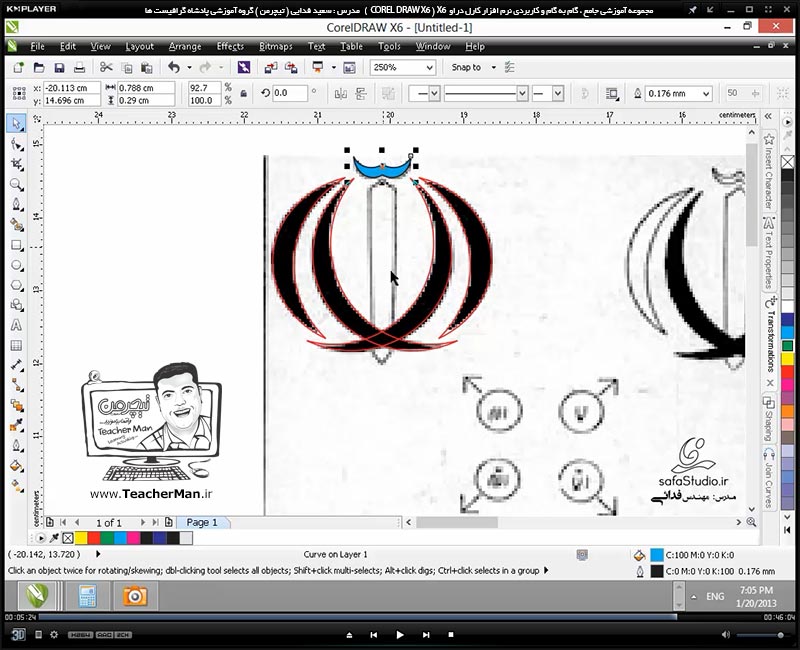The image size is (800, 650).
Task: Adjust the KMPlayer volume slider
Action: point(760,635)
